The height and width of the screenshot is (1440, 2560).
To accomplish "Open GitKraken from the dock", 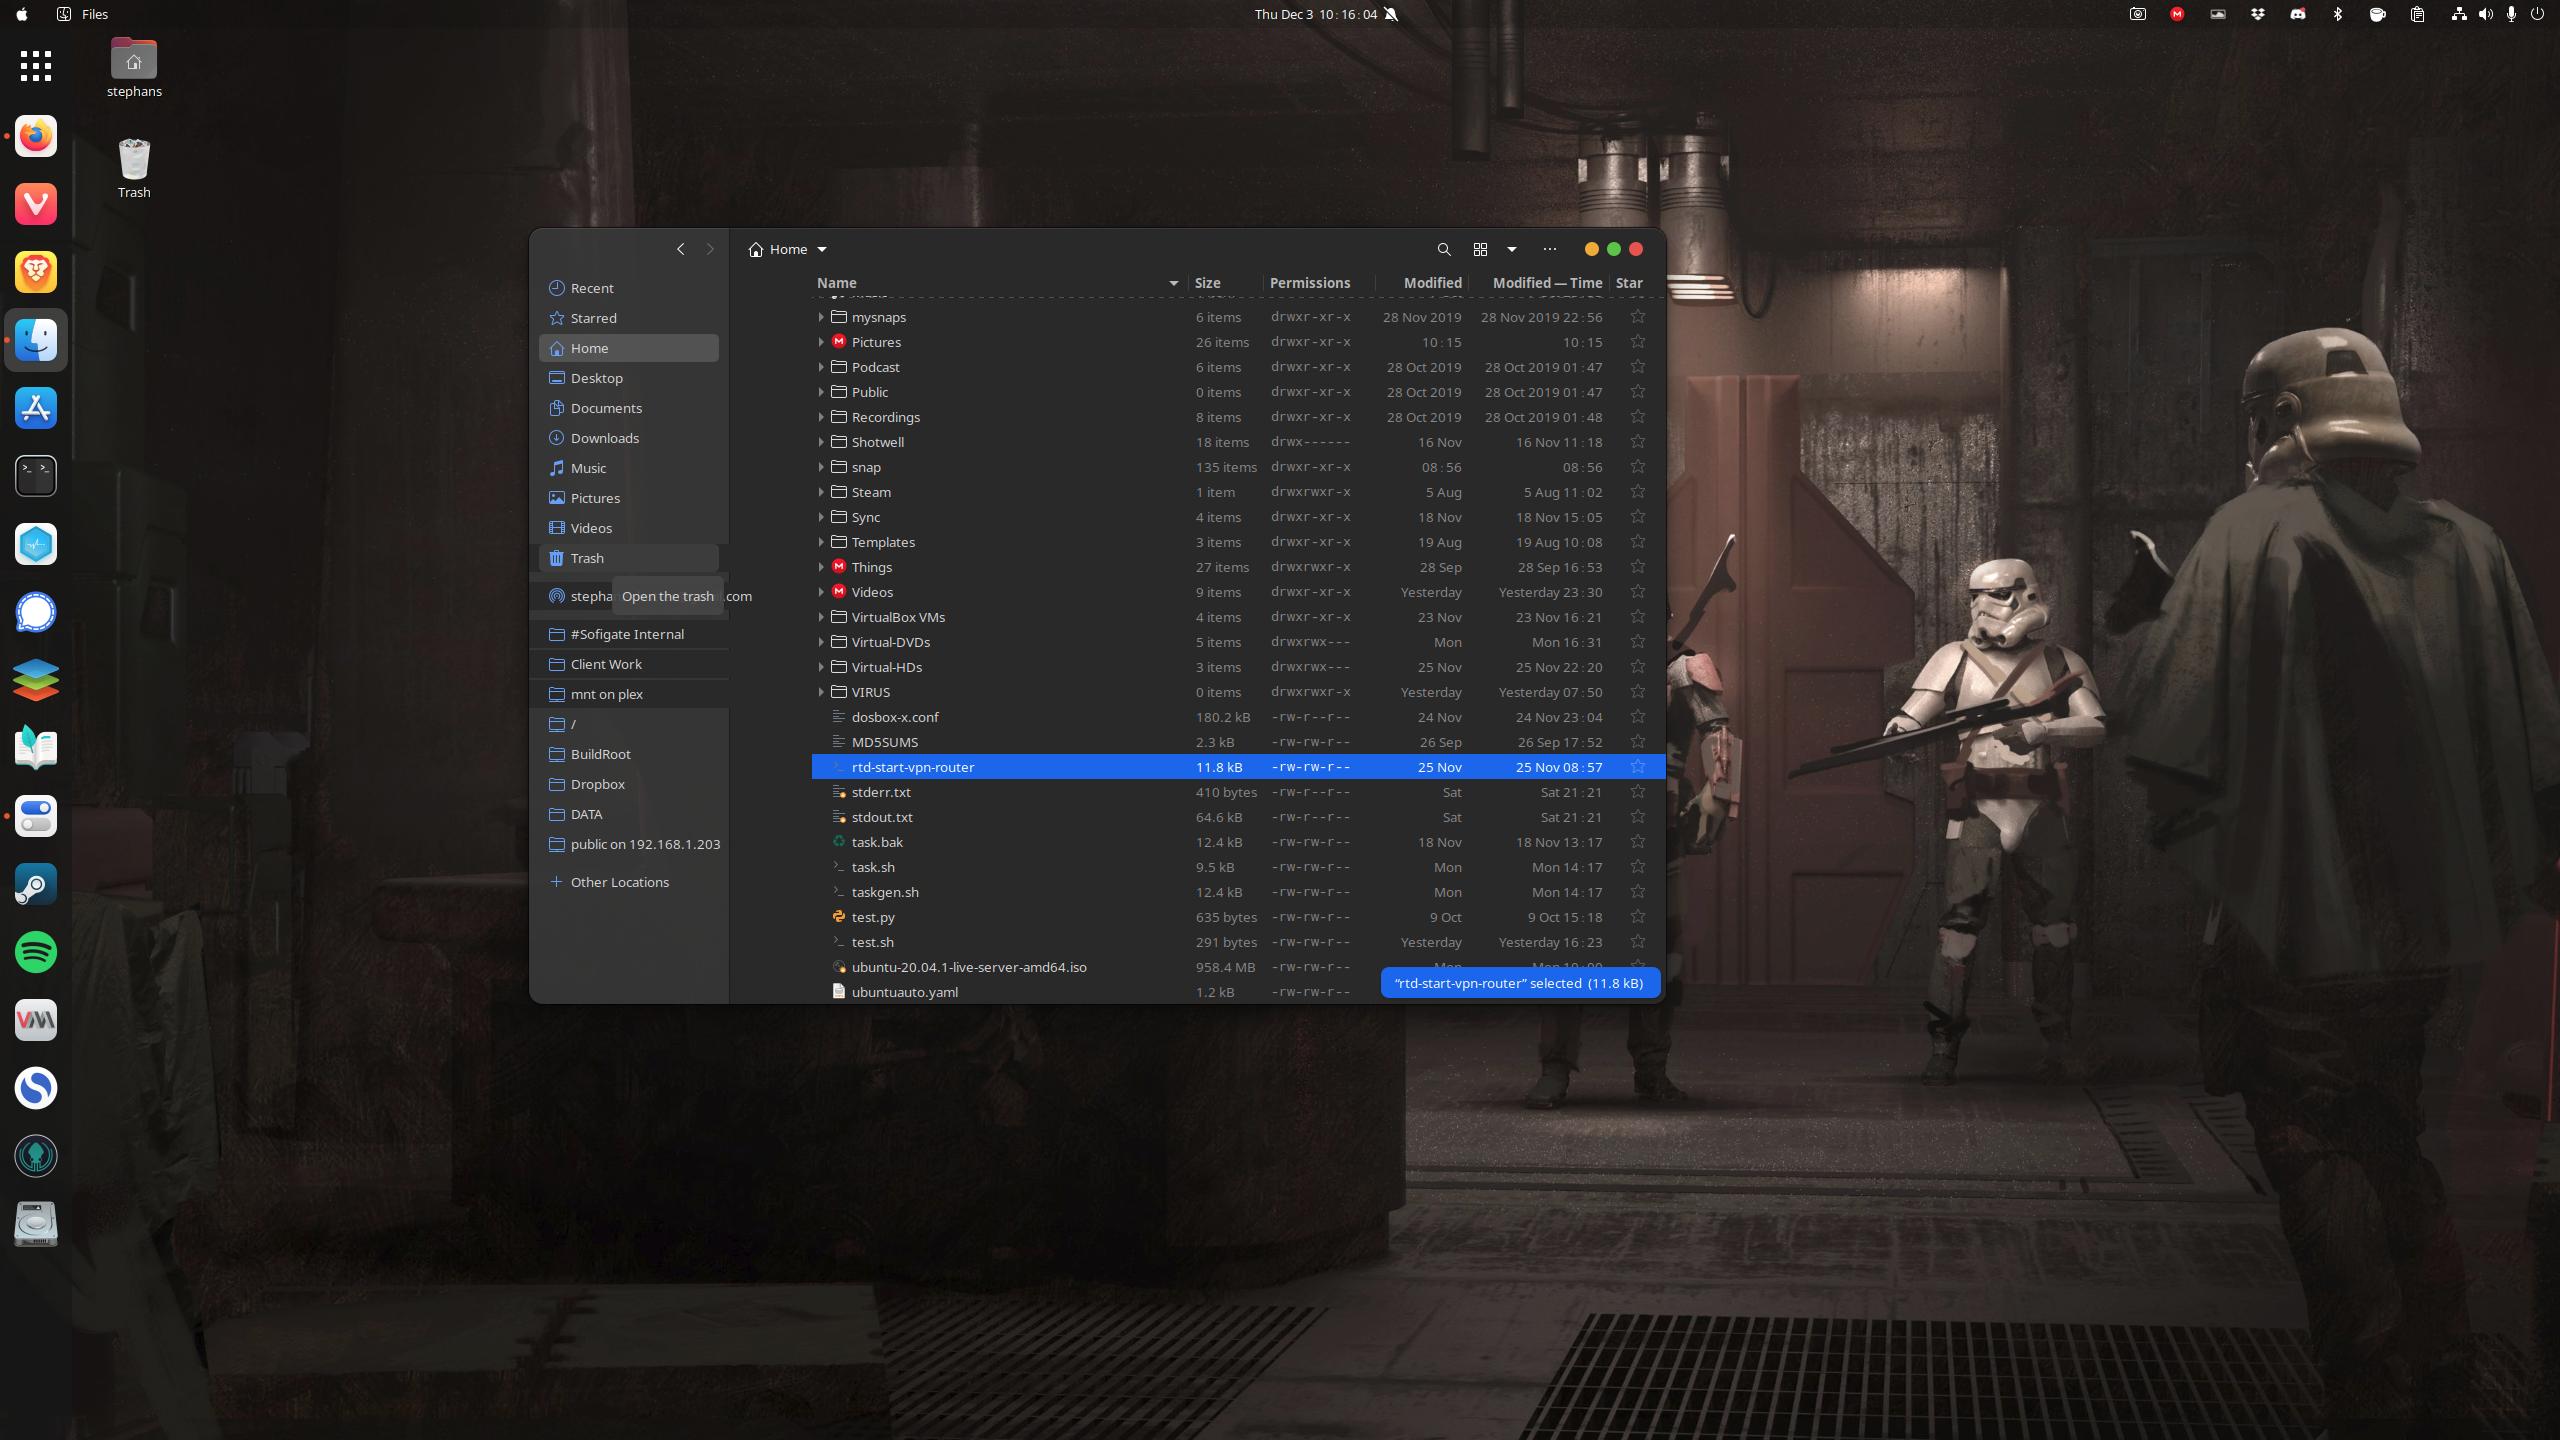I will tap(36, 1156).
